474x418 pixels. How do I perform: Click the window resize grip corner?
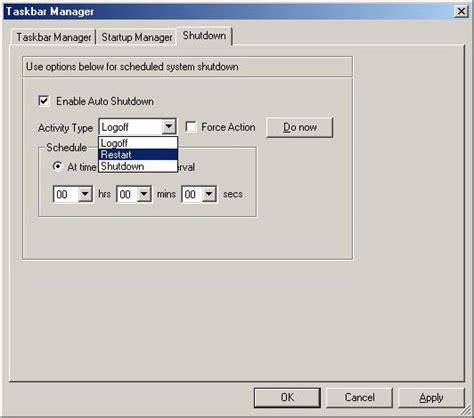click(465, 411)
